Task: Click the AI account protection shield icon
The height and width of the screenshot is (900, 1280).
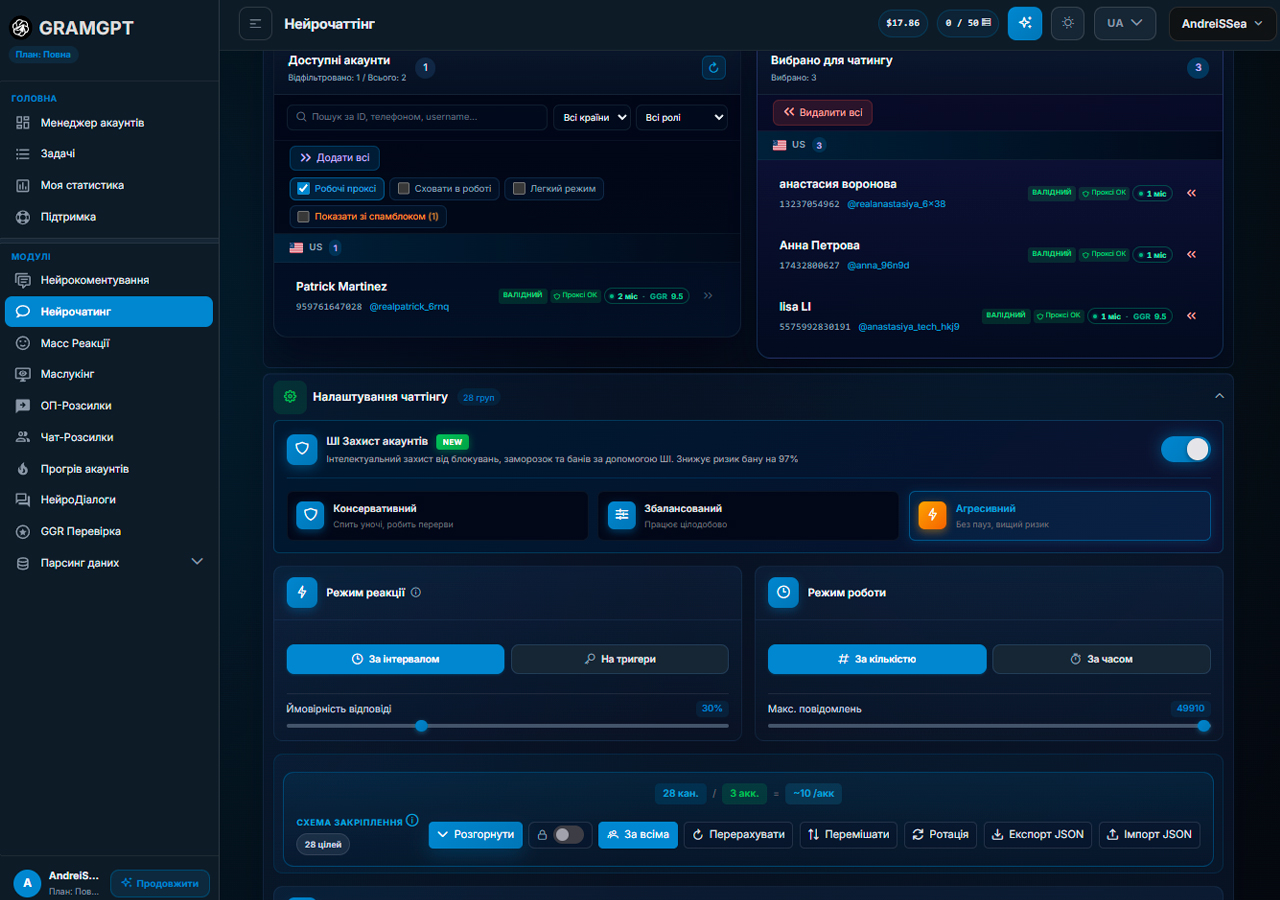Action: pos(302,449)
